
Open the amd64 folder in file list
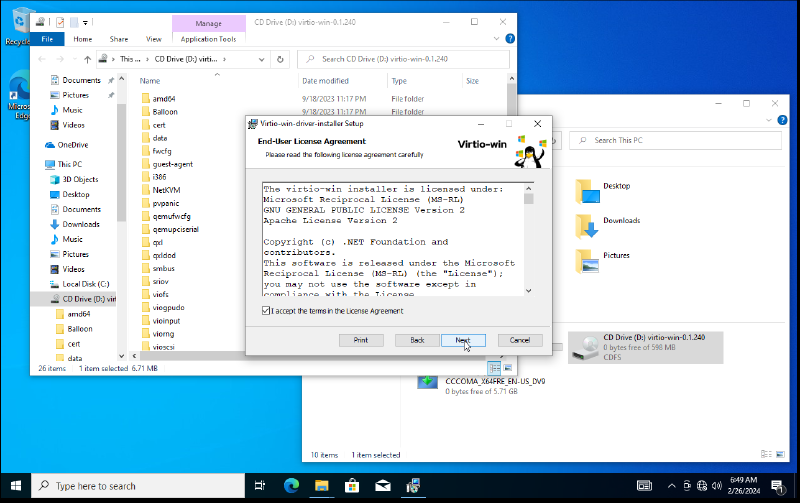click(x=164, y=99)
